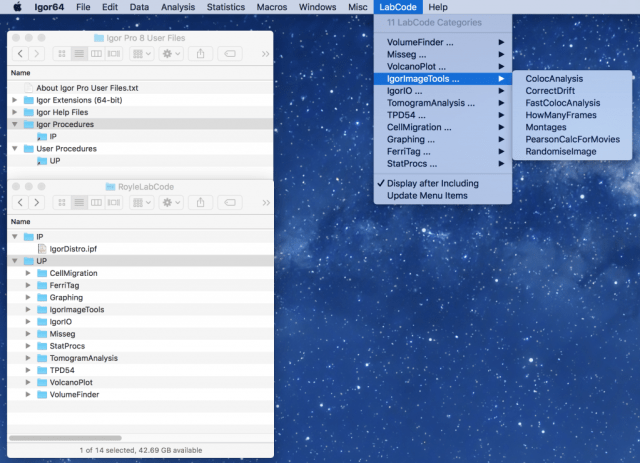Collapse Igor Procedures folder
The width and height of the screenshot is (640, 463).
click(x=15, y=124)
